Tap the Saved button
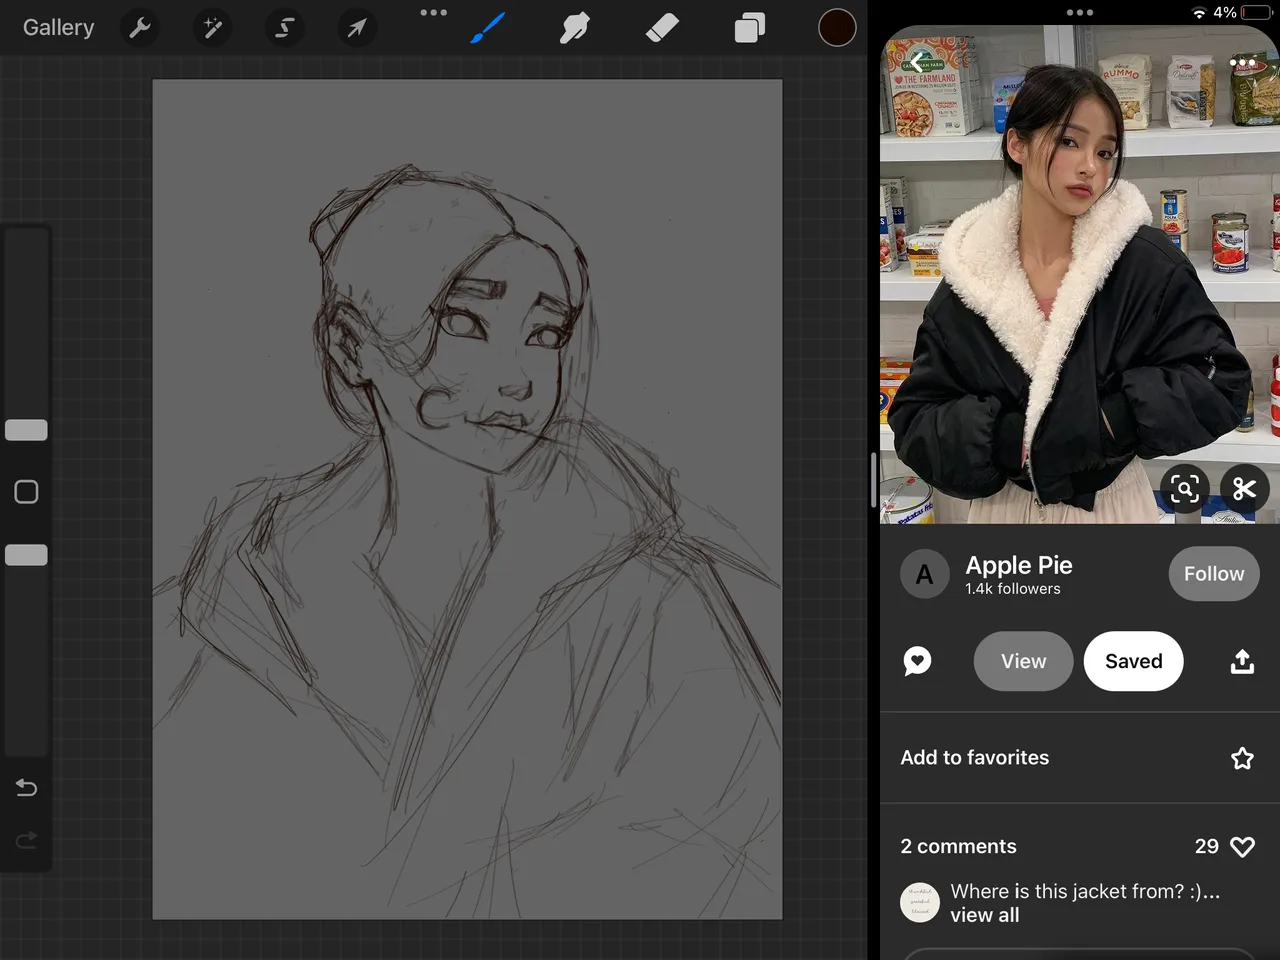This screenshot has height=960, width=1280. tap(1134, 661)
